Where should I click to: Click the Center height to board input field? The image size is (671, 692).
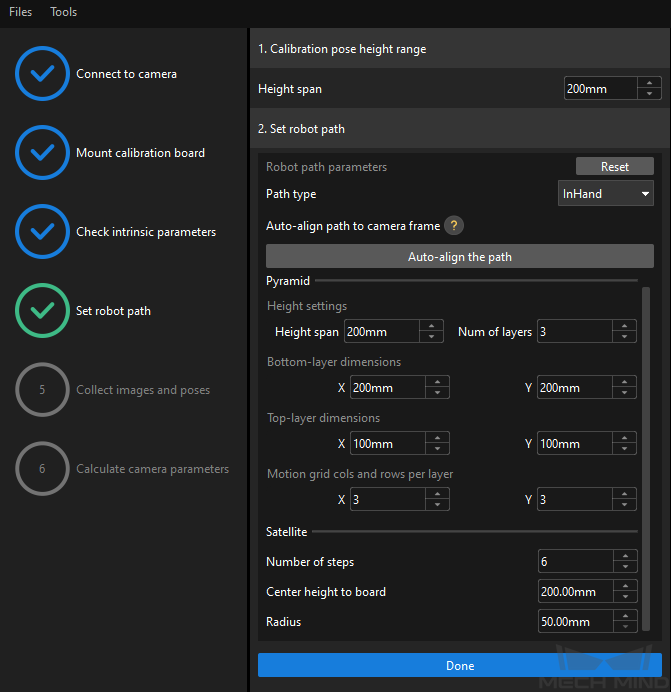tap(576, 591)
